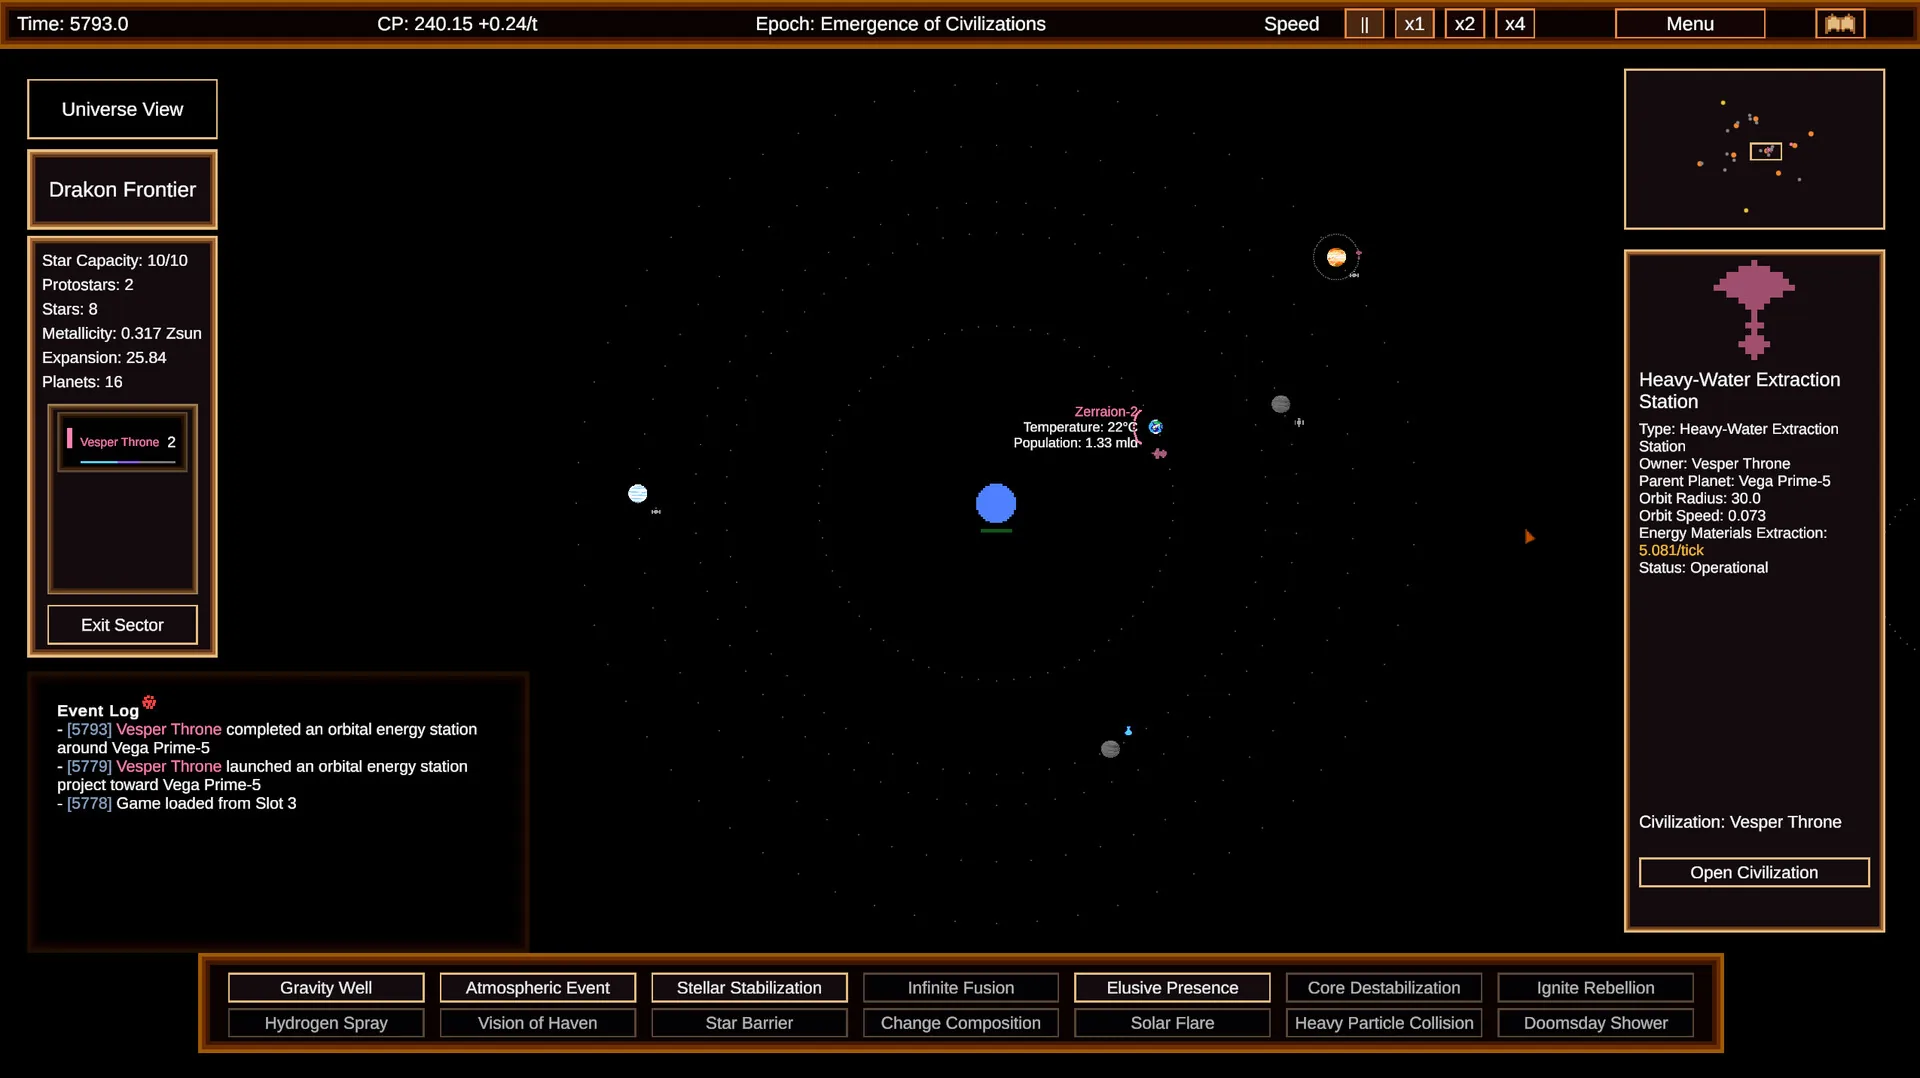Switch to Universe View
The width and height of the screenshot is (1920, 1078).
point(122,109)
